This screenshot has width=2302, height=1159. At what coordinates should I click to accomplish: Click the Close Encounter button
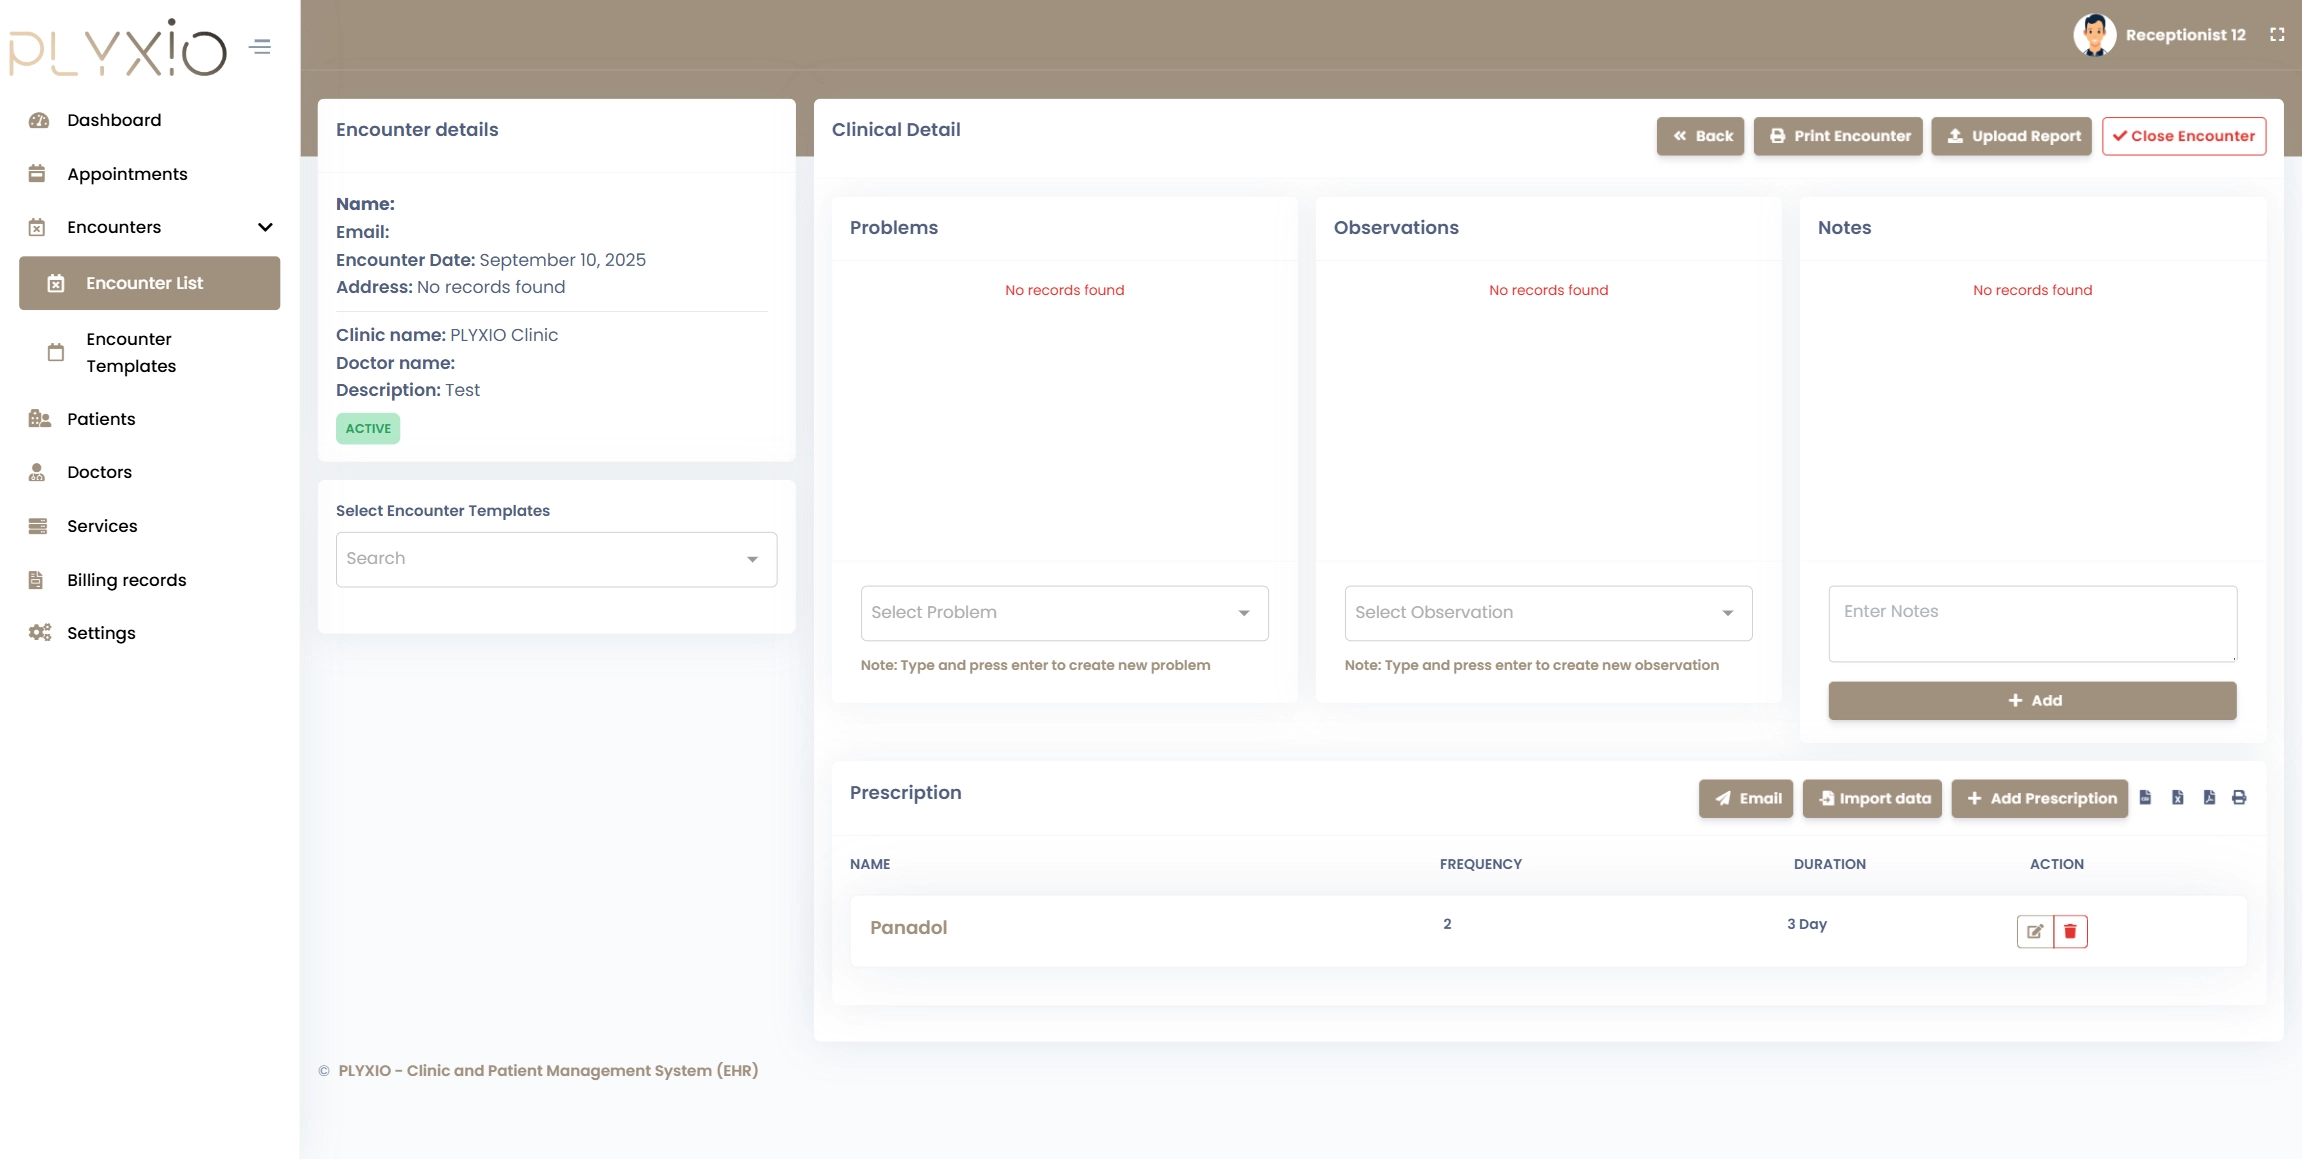coord(2183,136)
